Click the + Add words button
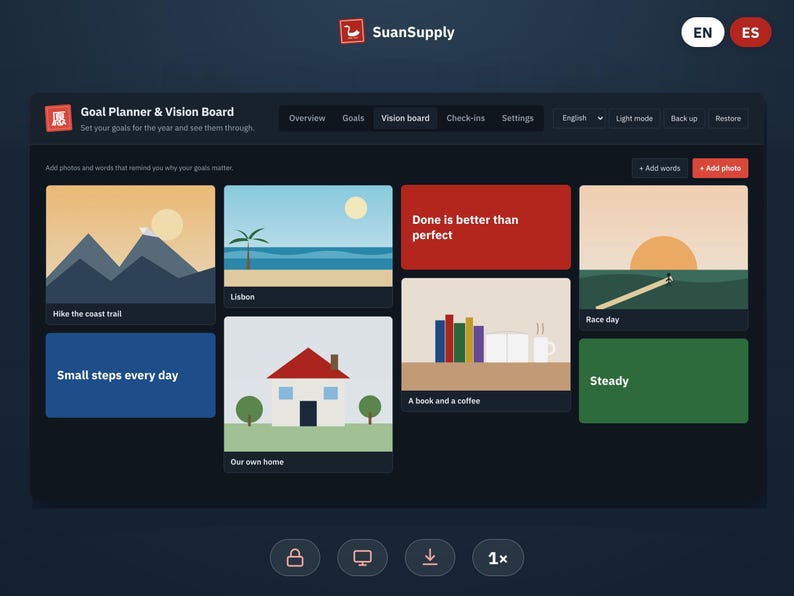 659,168
